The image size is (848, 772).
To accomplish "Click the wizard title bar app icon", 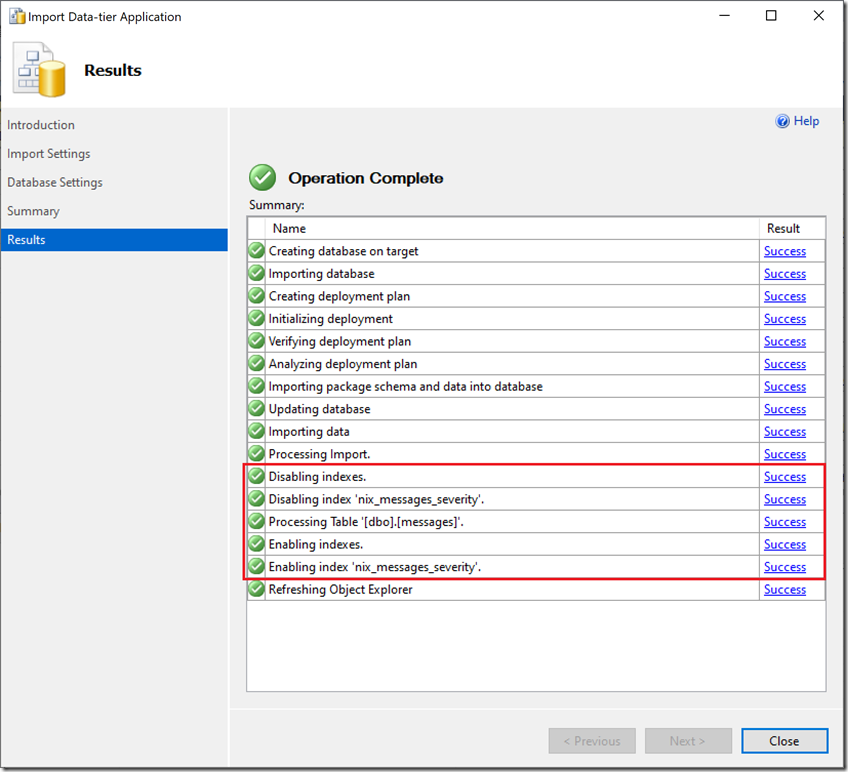I will pyautogui.click(x=17, y=16).
